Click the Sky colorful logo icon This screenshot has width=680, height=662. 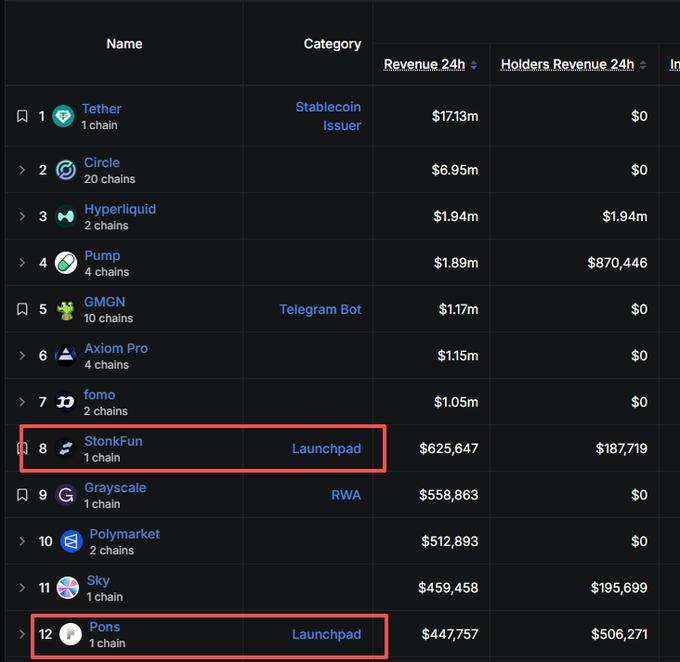click(x=68, y=588)
